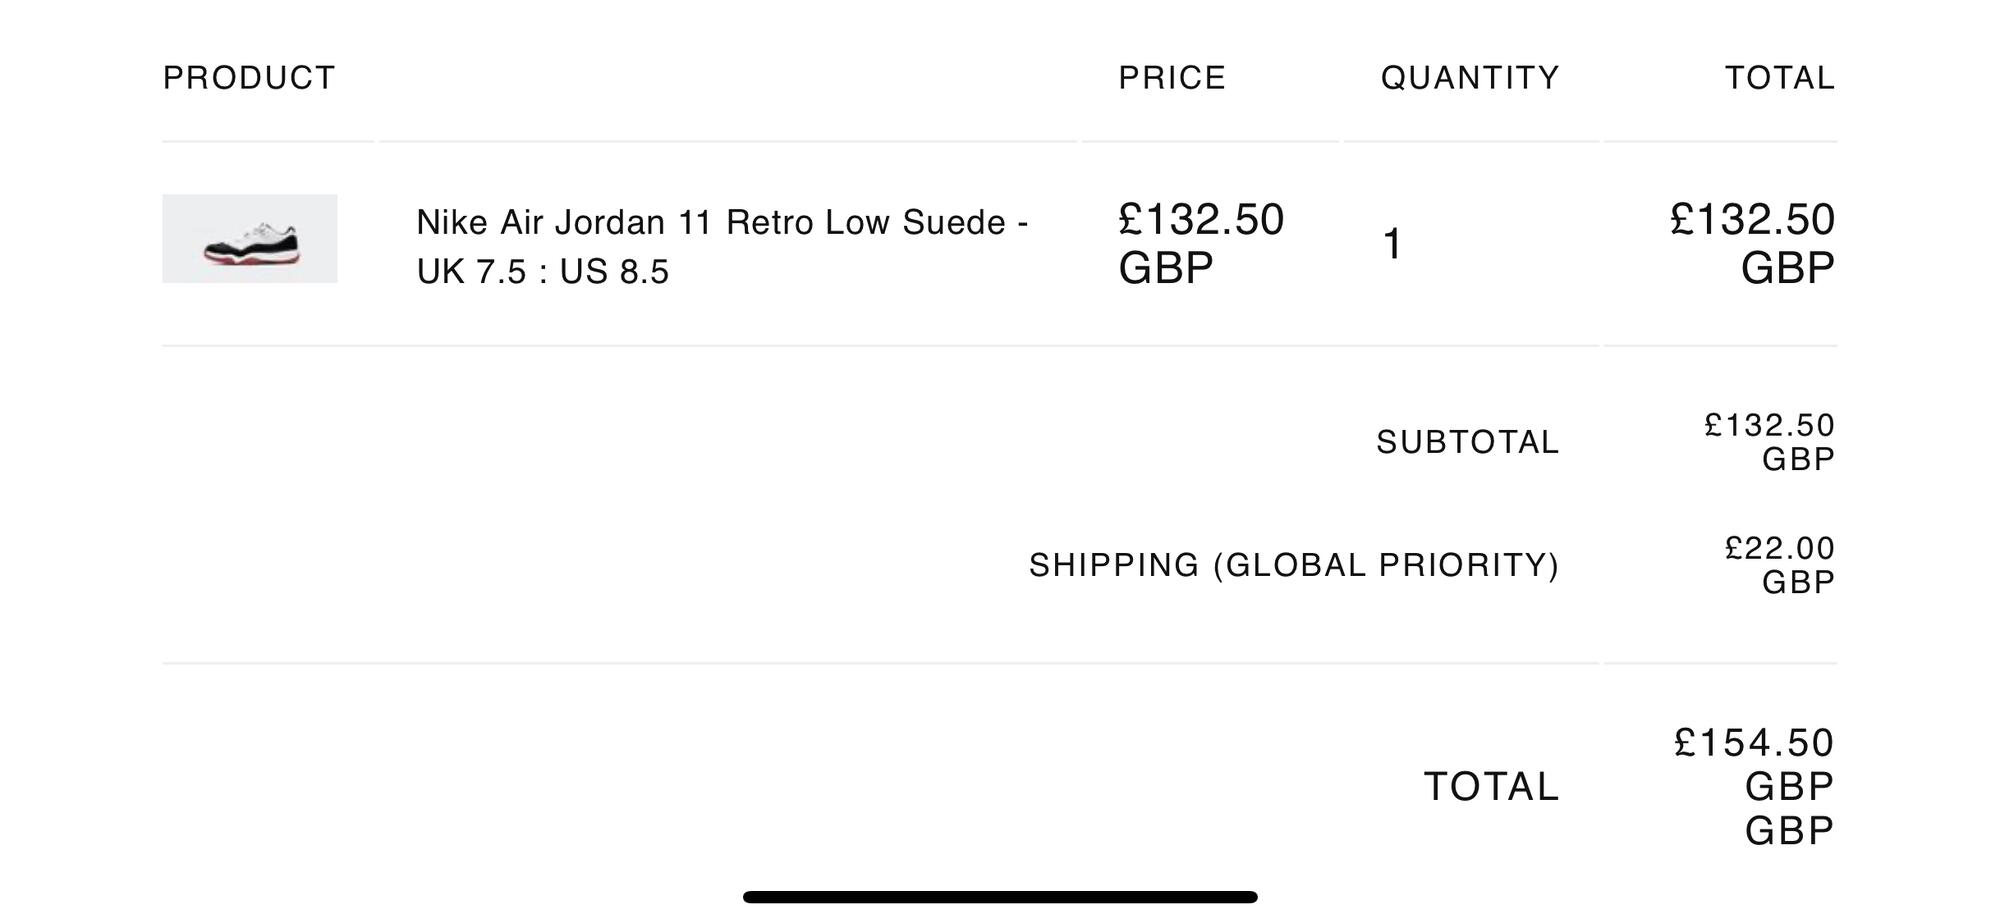The image size is (2000, 923).
Task: Select the £22.00 GBP shipping cost
Action: click(1780, 564)
